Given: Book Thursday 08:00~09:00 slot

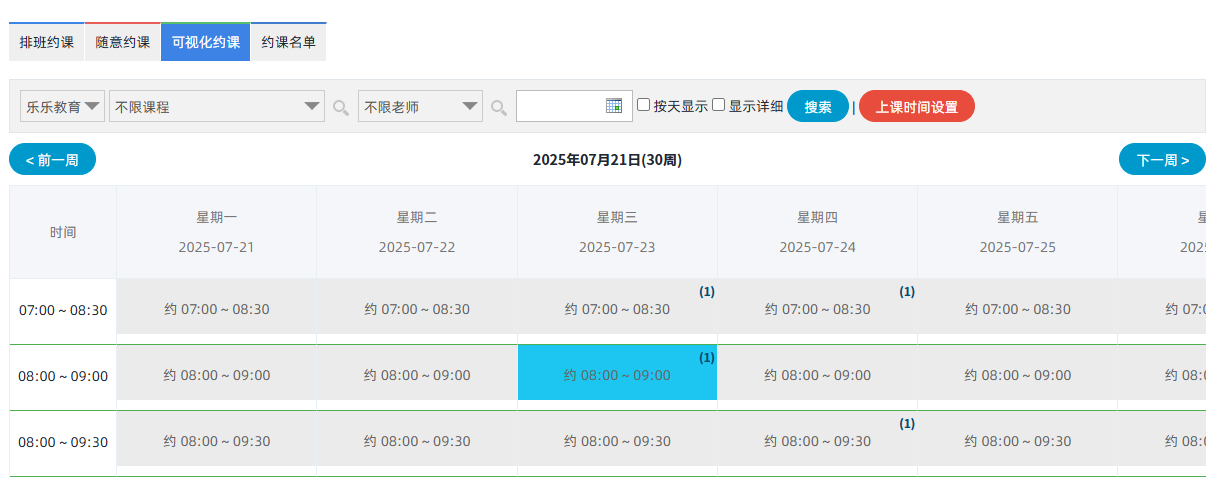Looking at the screenshot, I should click(x=818, y=373).
